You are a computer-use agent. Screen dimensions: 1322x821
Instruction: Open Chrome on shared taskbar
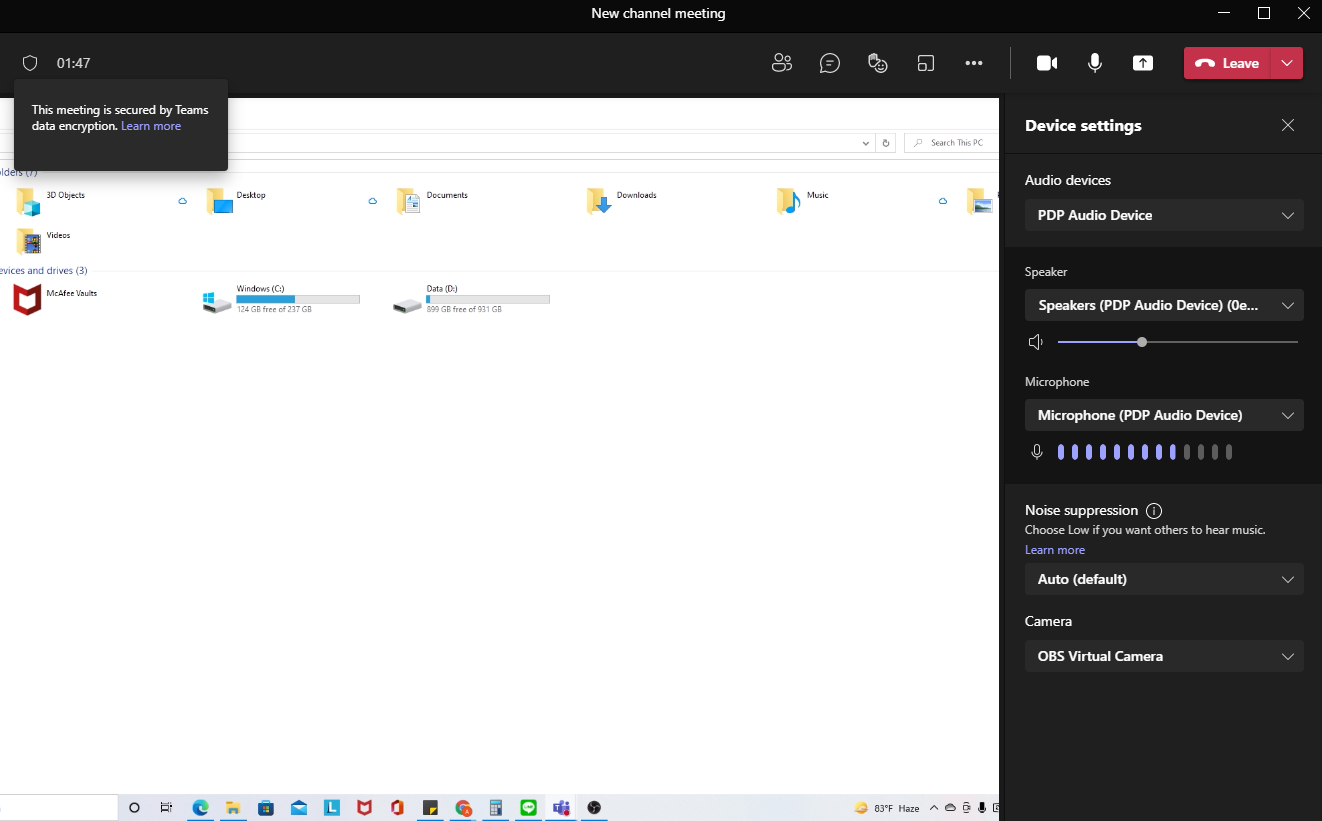point(463,808)
